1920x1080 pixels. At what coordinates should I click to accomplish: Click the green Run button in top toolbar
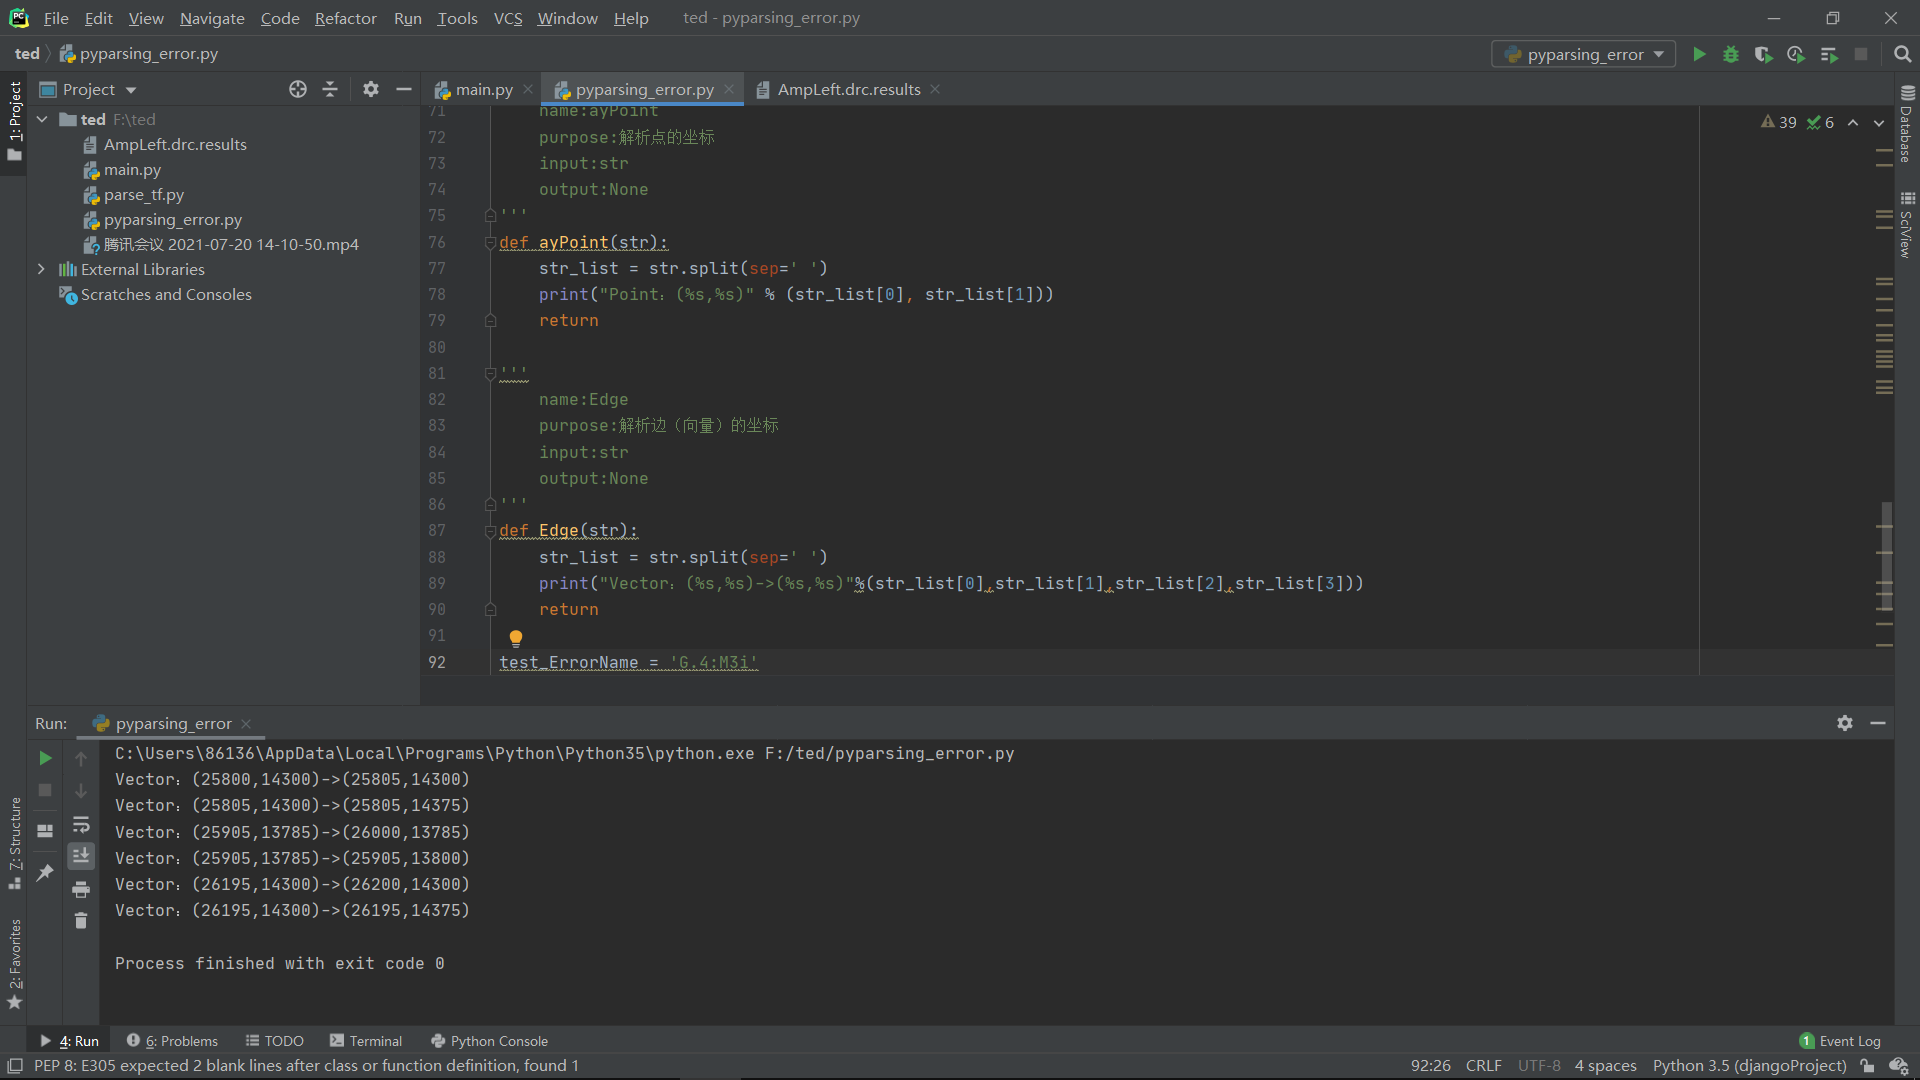(x=1699, y=55)
